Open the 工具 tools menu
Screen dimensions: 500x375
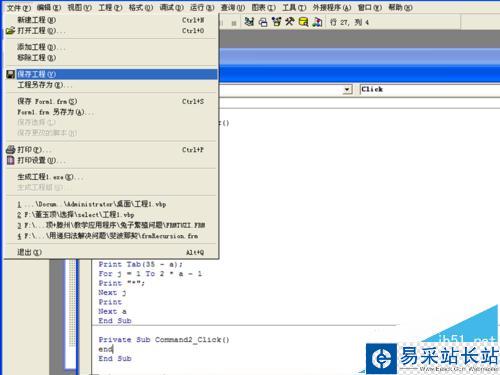pyautogui.click(x=294, y=7)
